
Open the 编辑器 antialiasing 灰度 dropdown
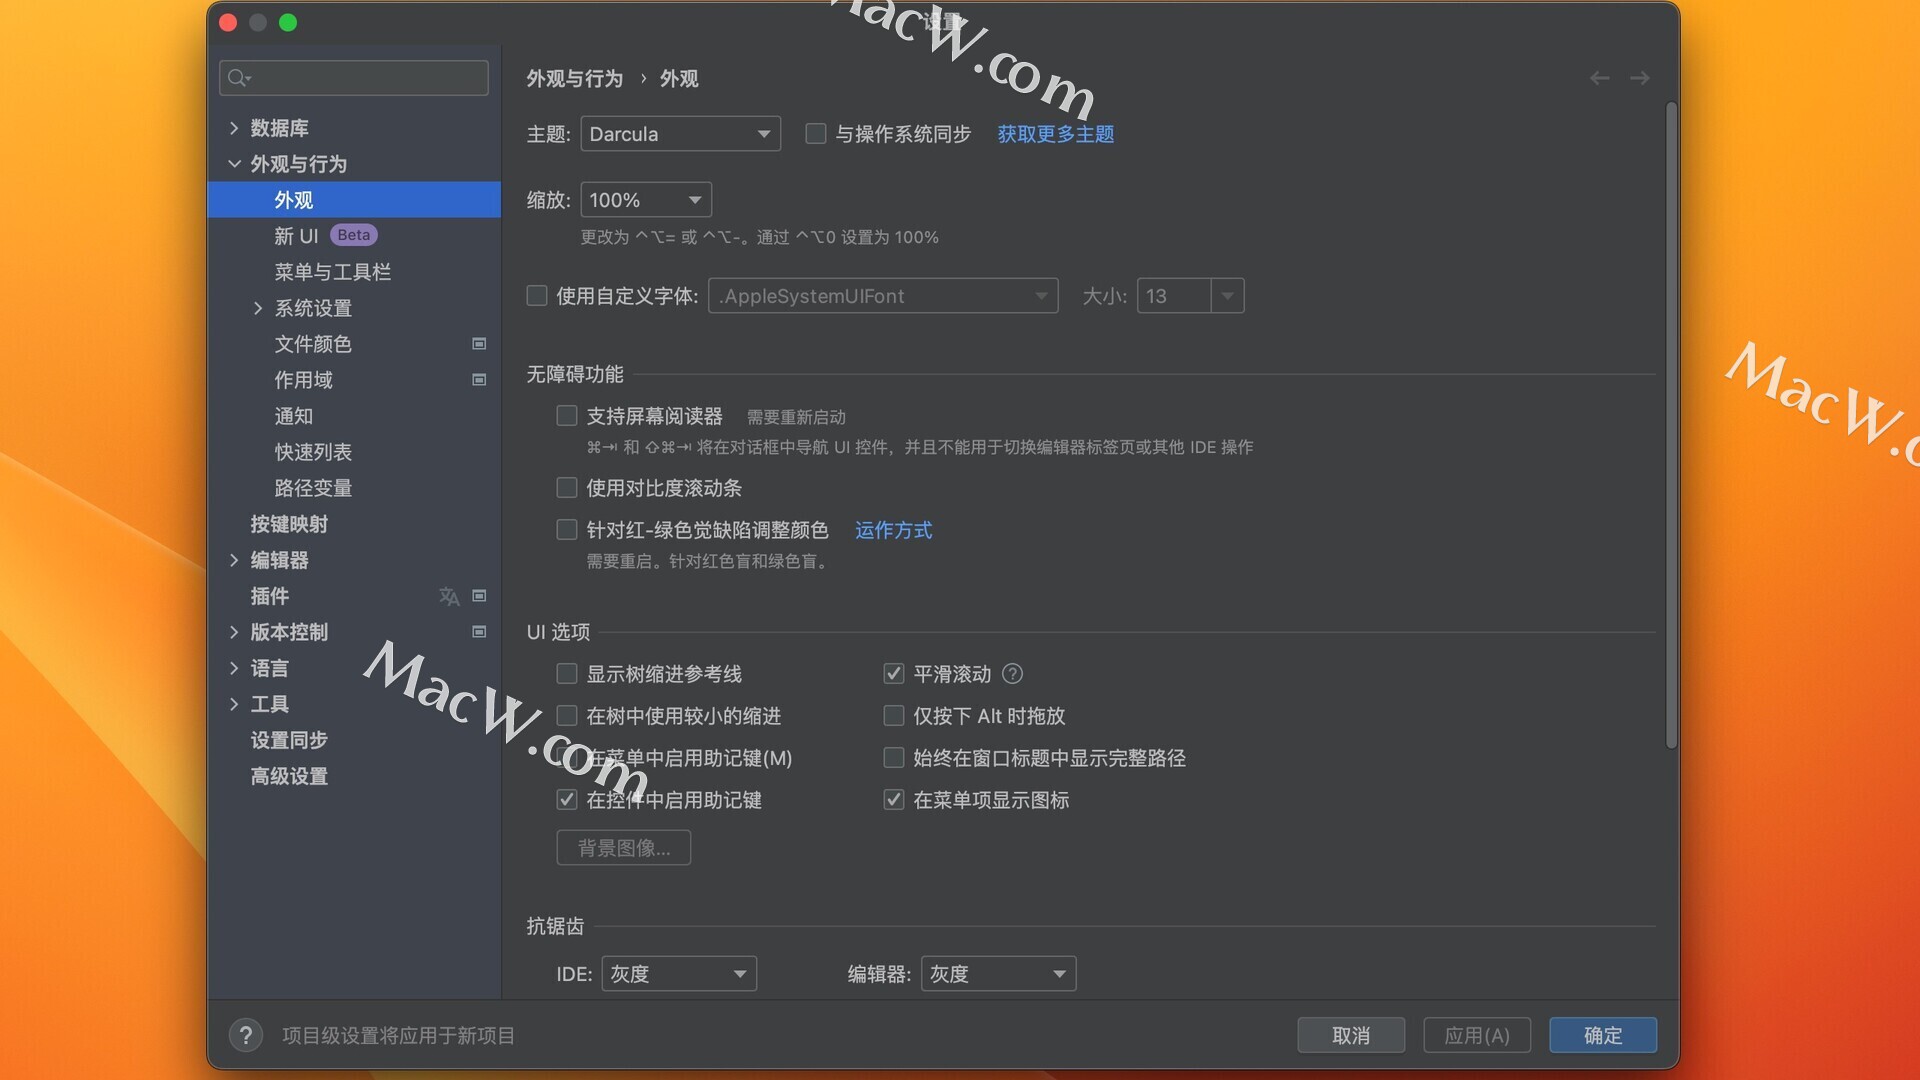coord(998,974)
